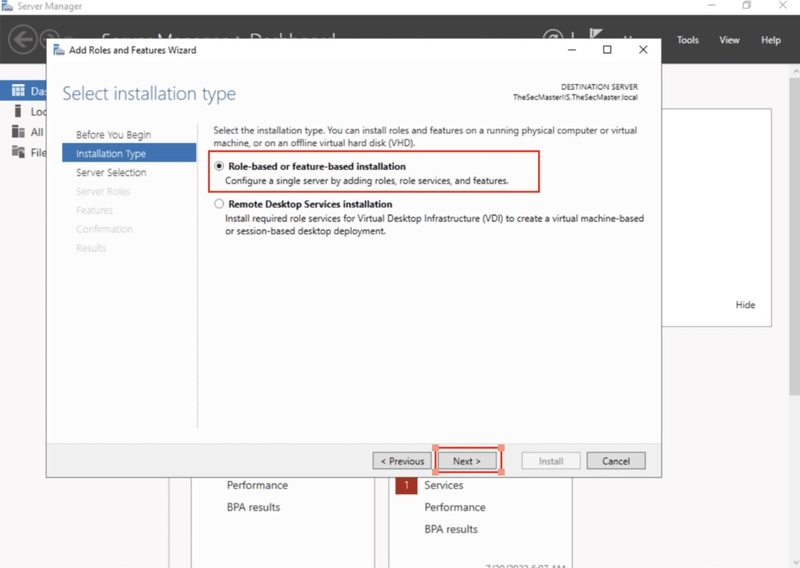Click Server Manager scroll down arrow
This screenshot has width=800, height=568.
pos(795,562)
